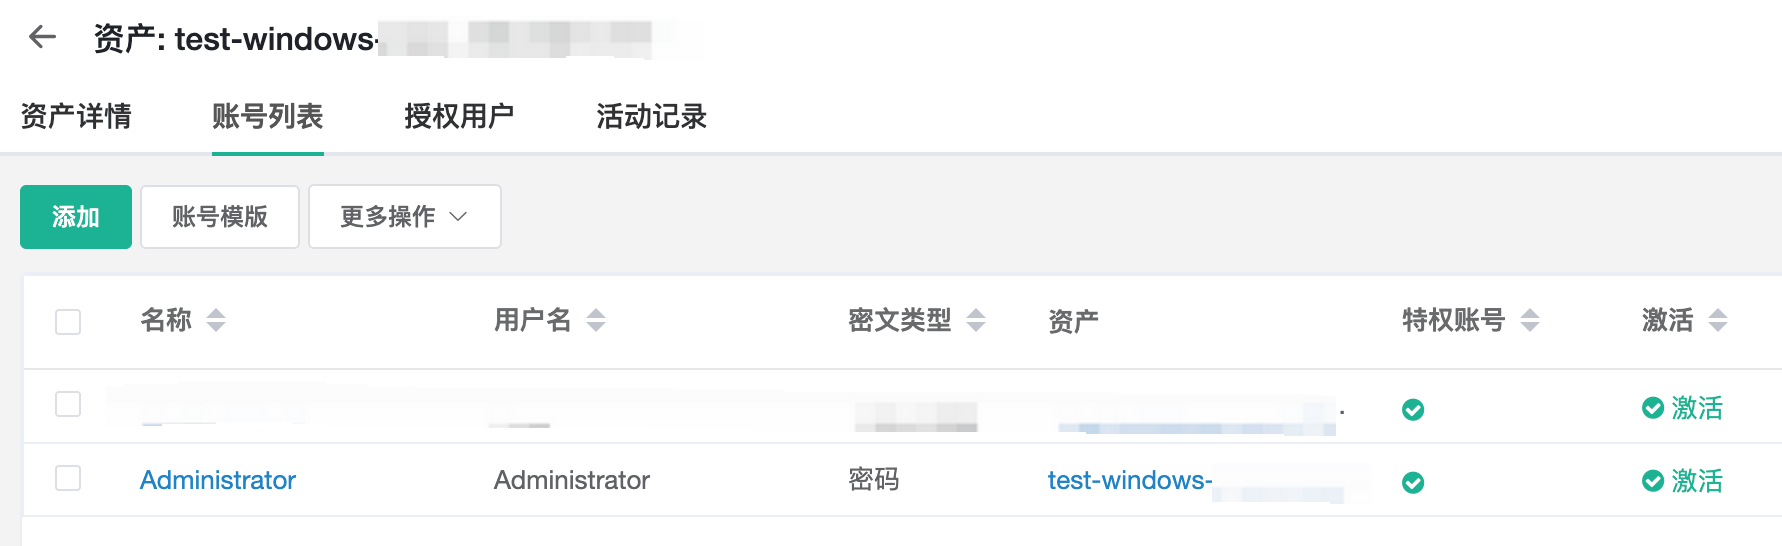Open the 活动记录 tab
Screen dimensions: 1782x546
pos(652,116)
